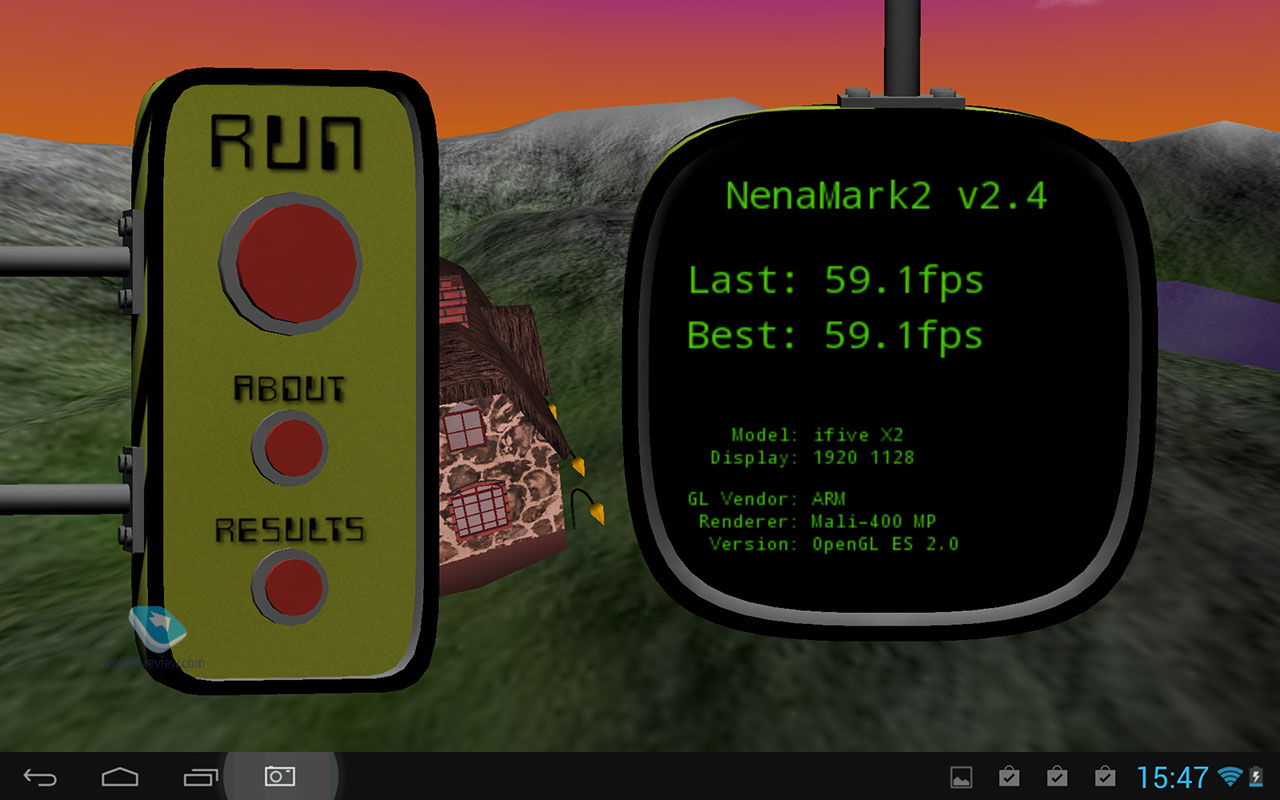Open the Android home screen icon

click(x=119, y=777)
